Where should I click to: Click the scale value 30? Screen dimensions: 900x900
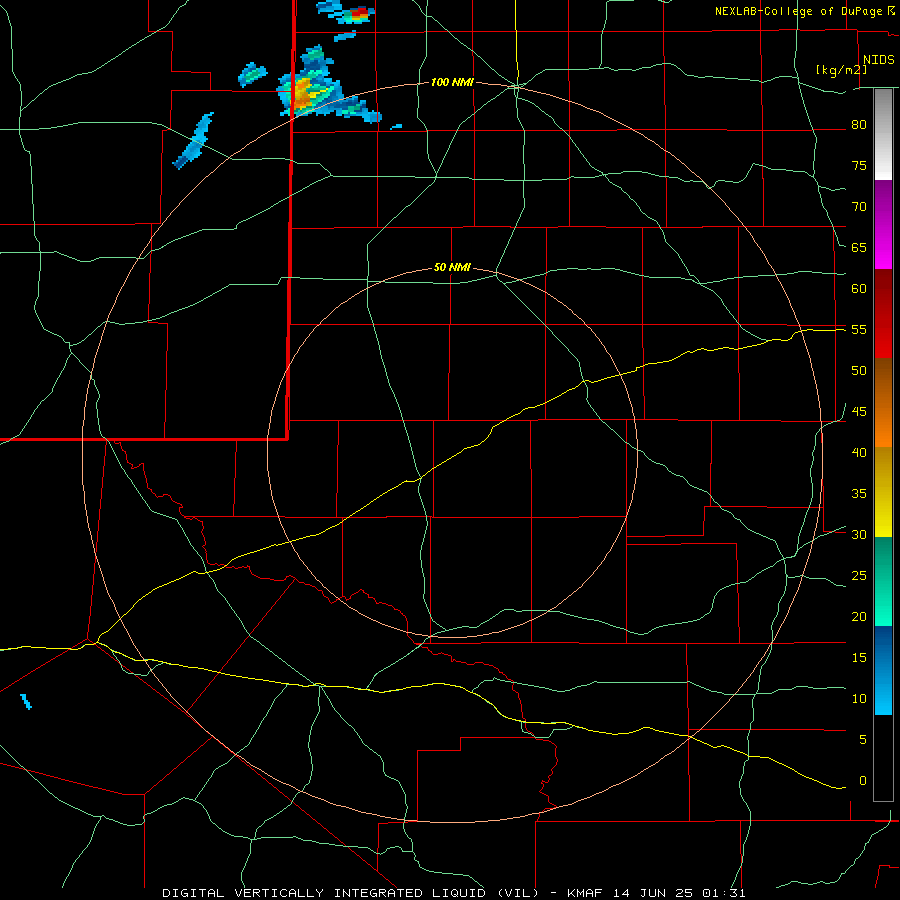click(x=859, y=534)
